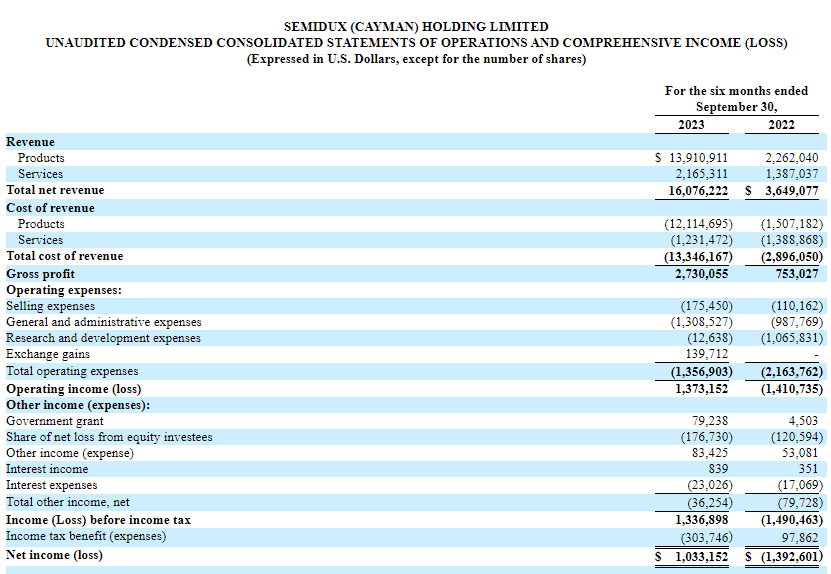Click government grant value 79,238

(x=710, y=421)
